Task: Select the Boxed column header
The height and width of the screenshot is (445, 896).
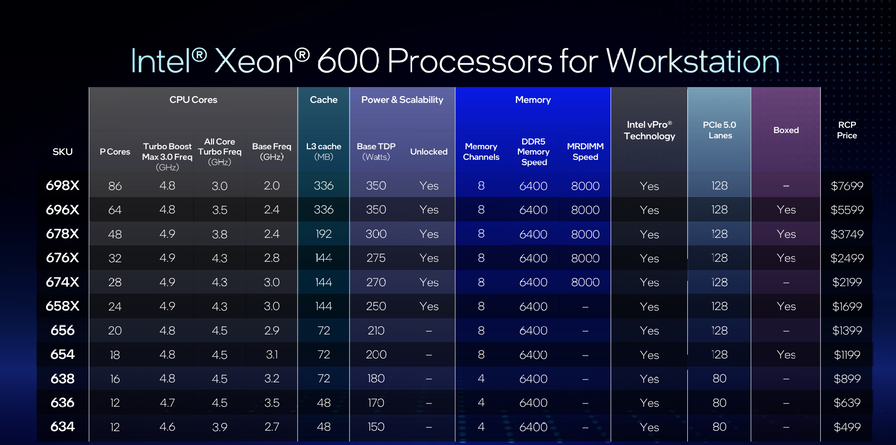Action: [786, 130]
